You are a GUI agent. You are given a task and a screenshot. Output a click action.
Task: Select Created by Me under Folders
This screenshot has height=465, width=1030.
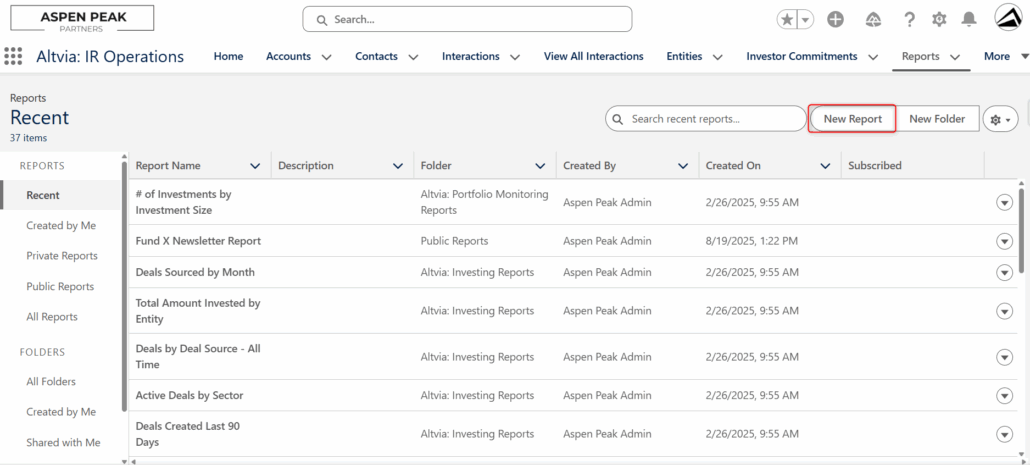coord(61,412)
